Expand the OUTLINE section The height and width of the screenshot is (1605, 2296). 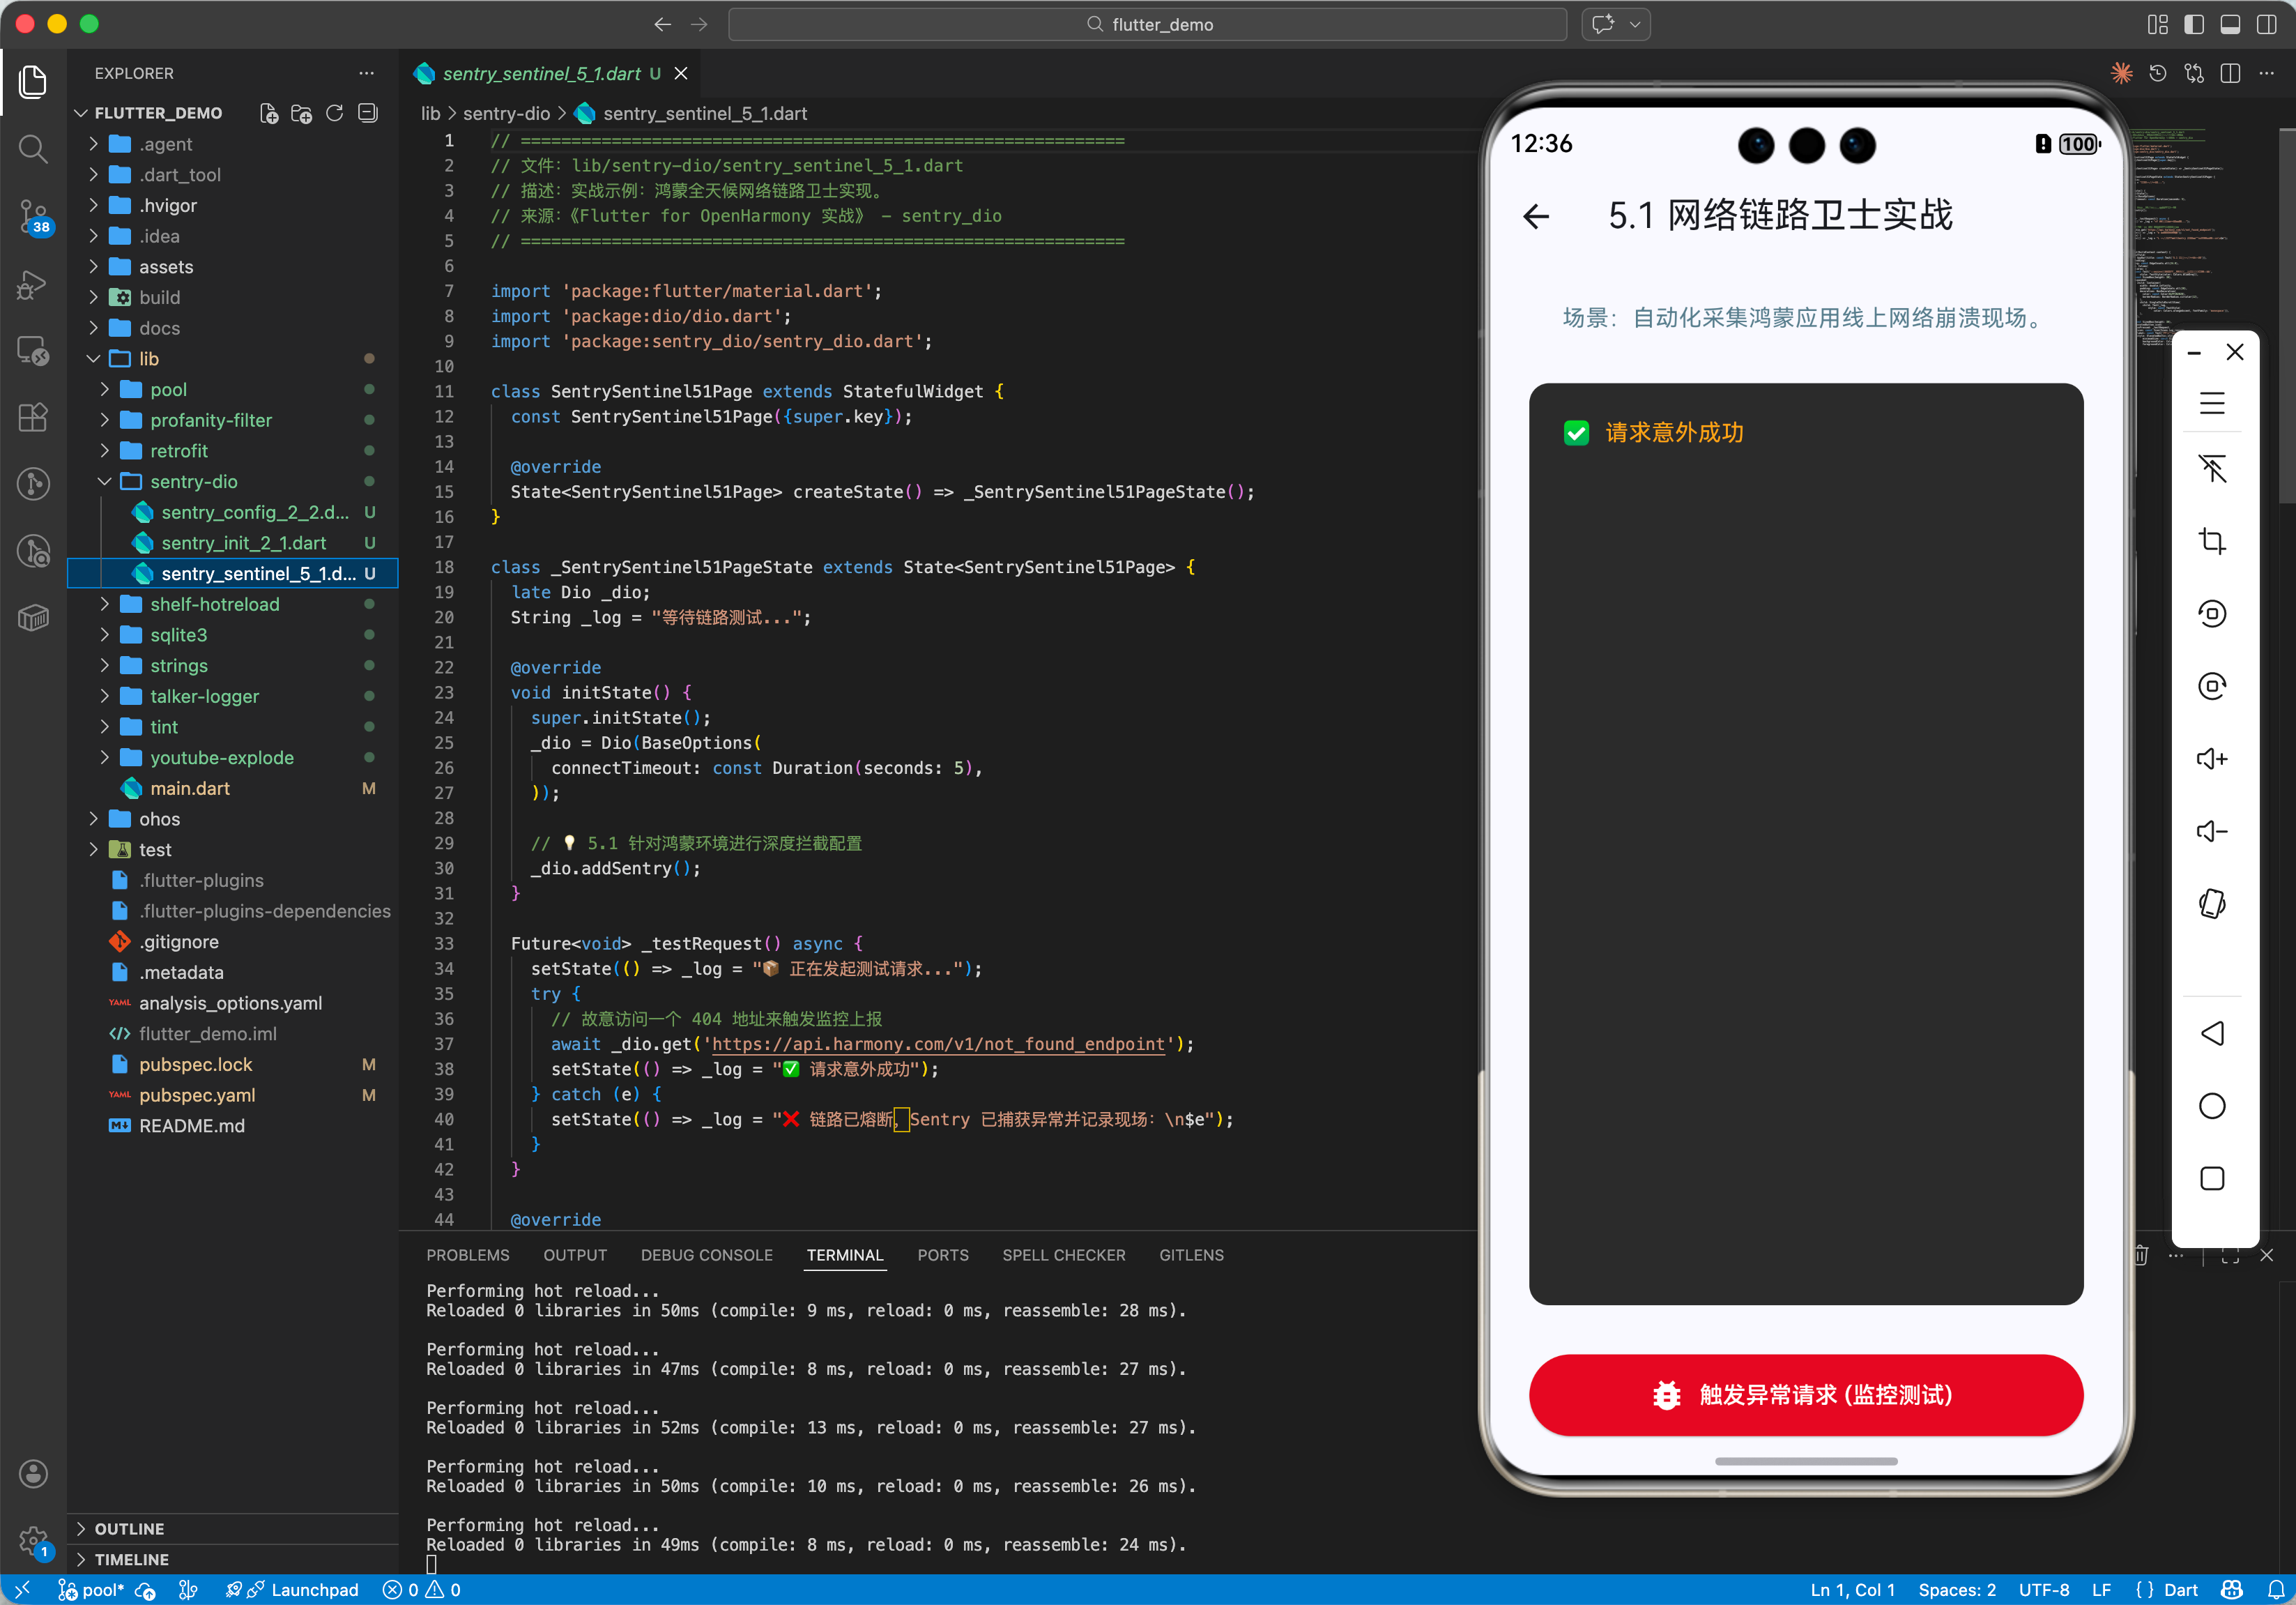tap(129, 1528)
